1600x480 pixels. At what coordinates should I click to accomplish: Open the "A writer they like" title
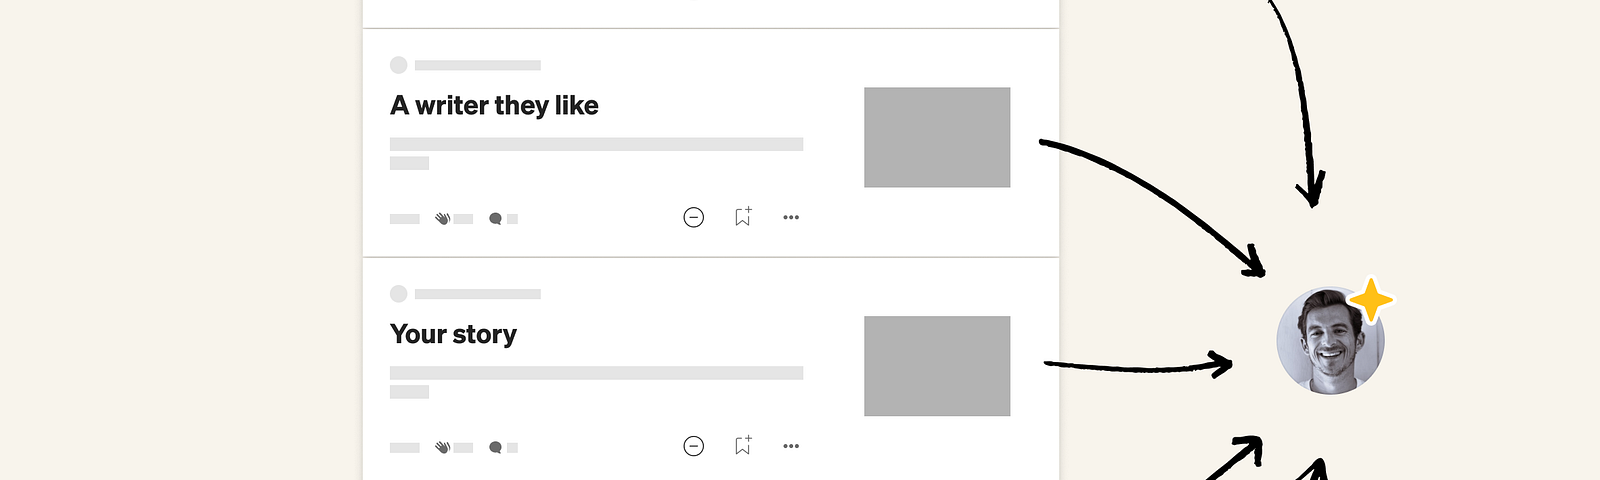coord(494,106)
